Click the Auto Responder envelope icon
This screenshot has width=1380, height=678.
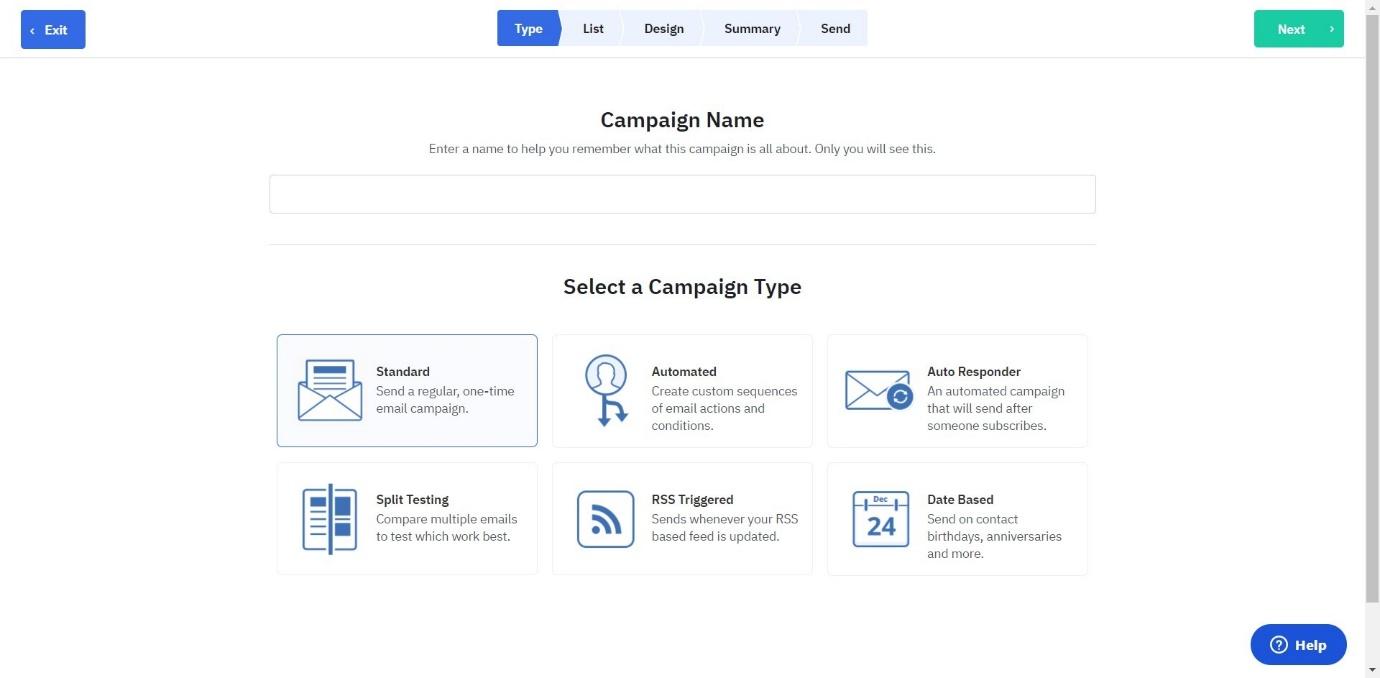click(879, 390)
